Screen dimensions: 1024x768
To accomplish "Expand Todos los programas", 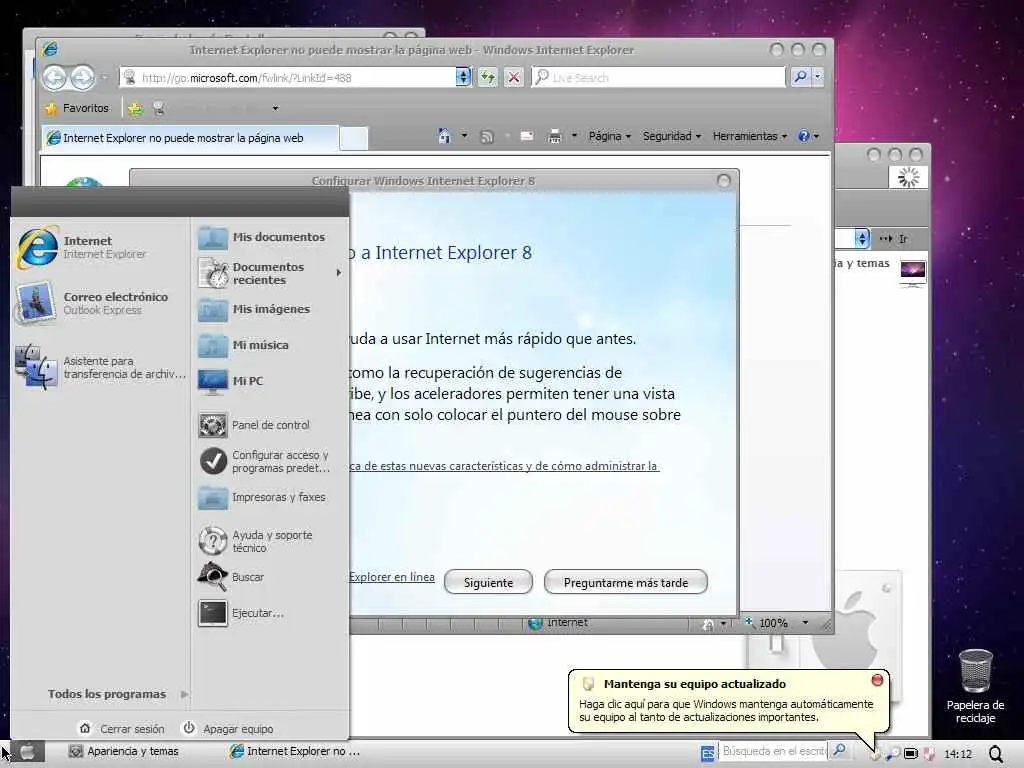I will click(118, 694).
